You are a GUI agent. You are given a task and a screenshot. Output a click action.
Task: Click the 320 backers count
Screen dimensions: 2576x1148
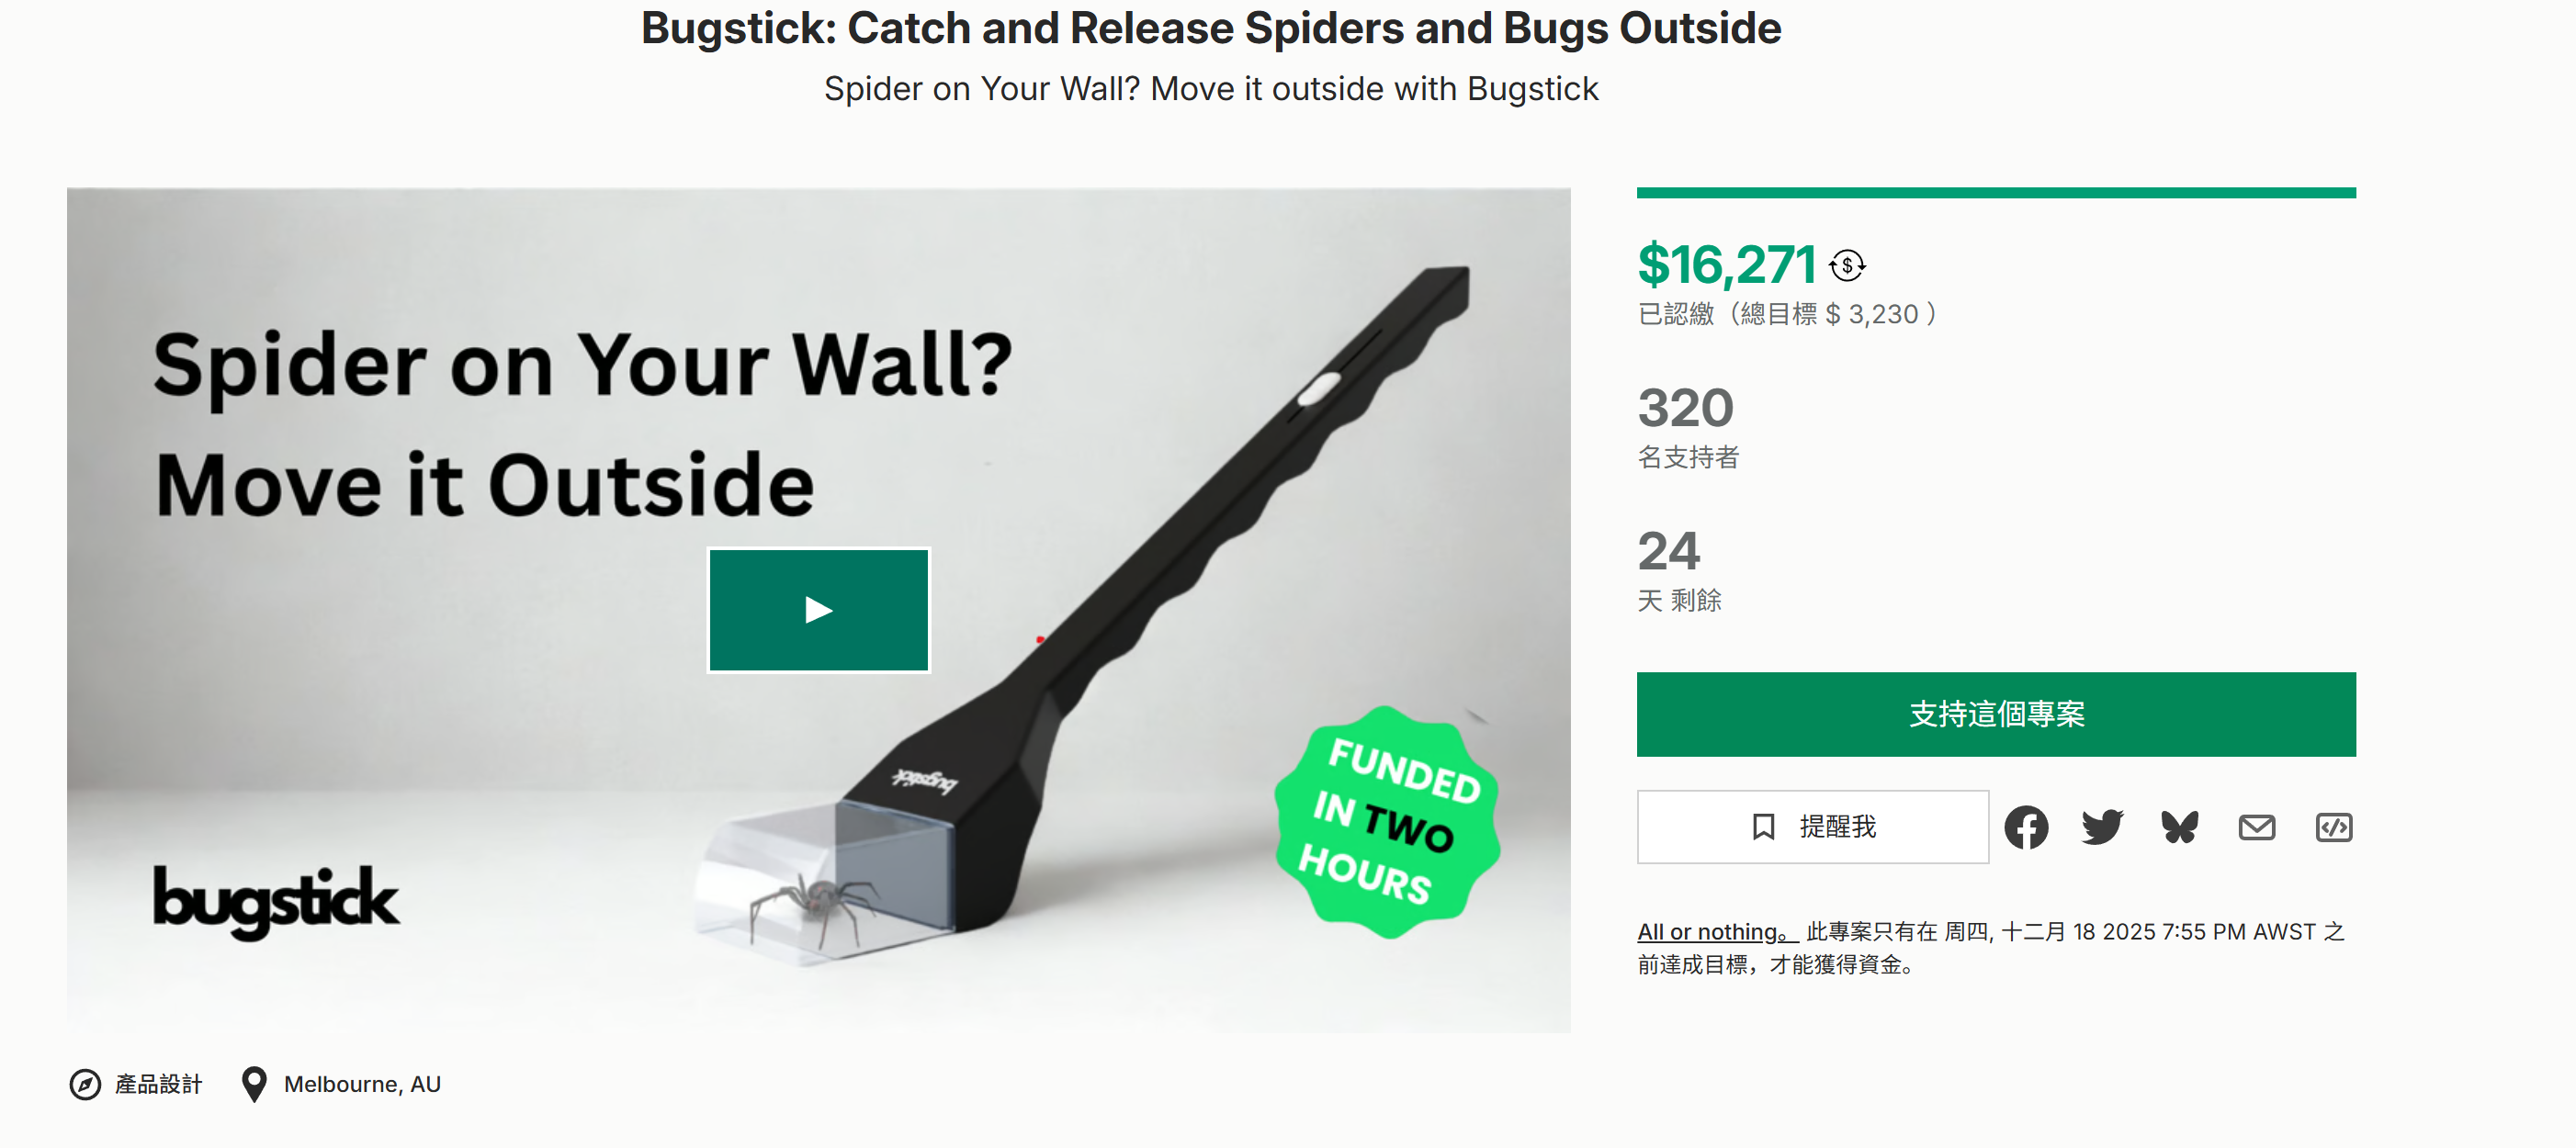tap(1685, 408)
